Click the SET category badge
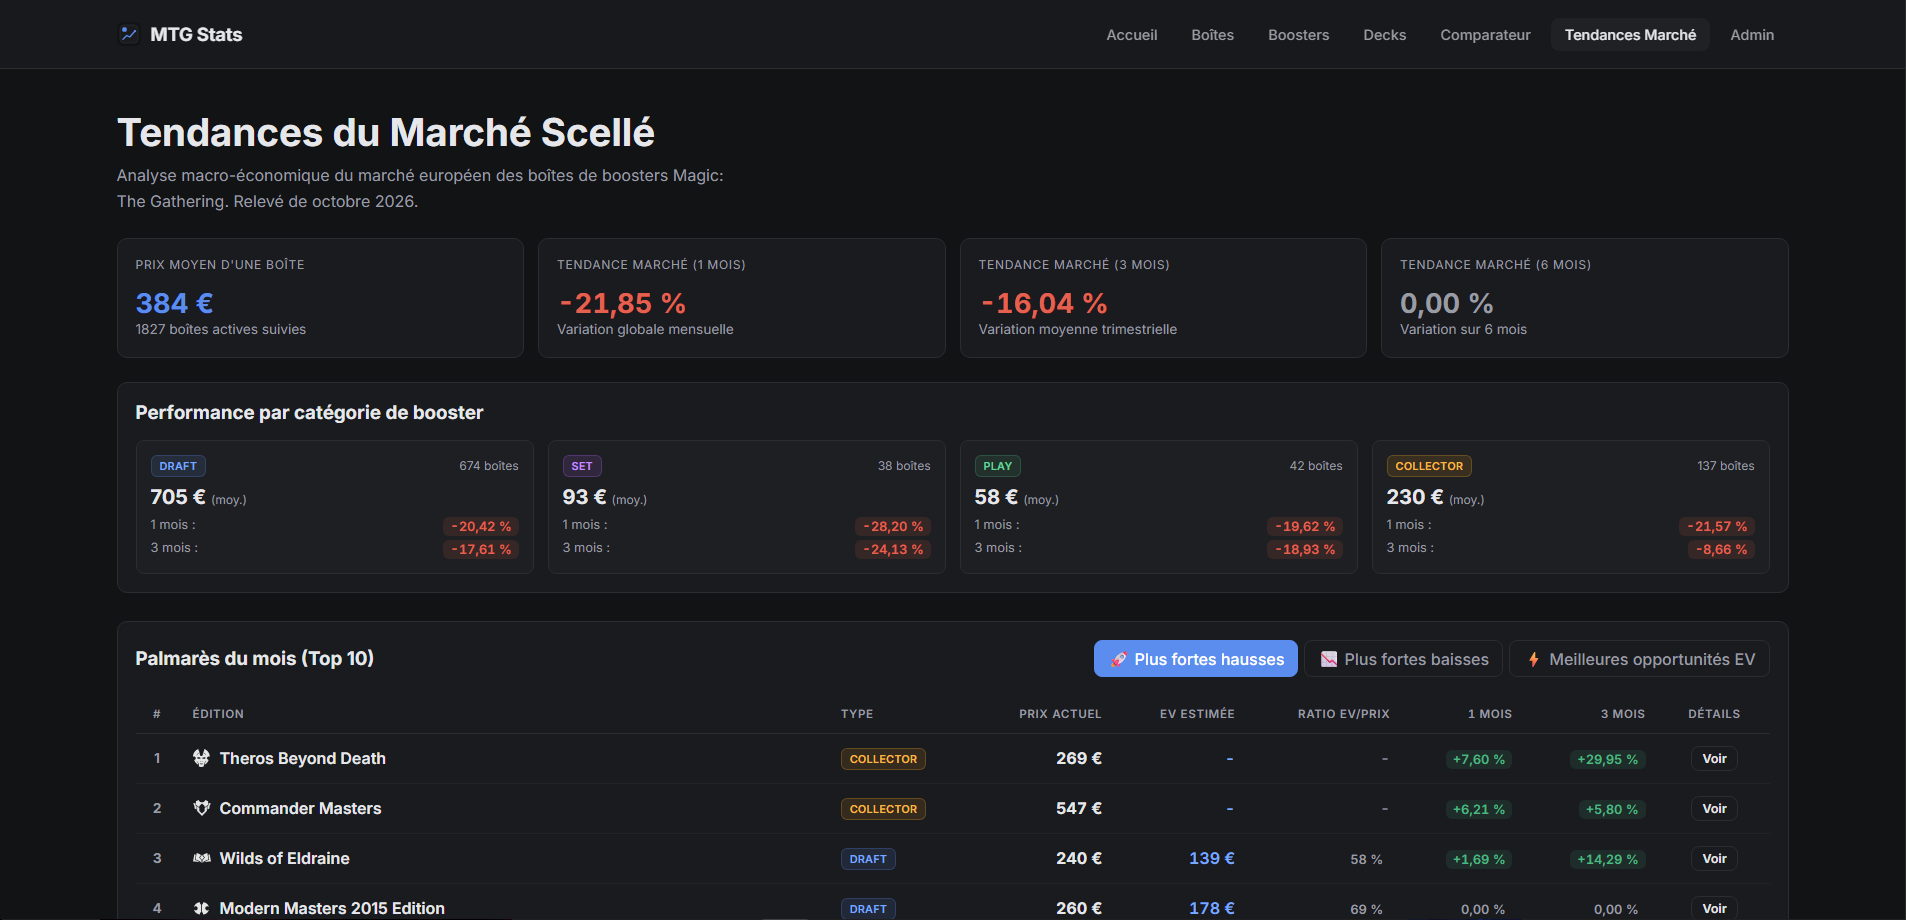The width and height of the screenshot is (1906, 920). click(582, 466)
